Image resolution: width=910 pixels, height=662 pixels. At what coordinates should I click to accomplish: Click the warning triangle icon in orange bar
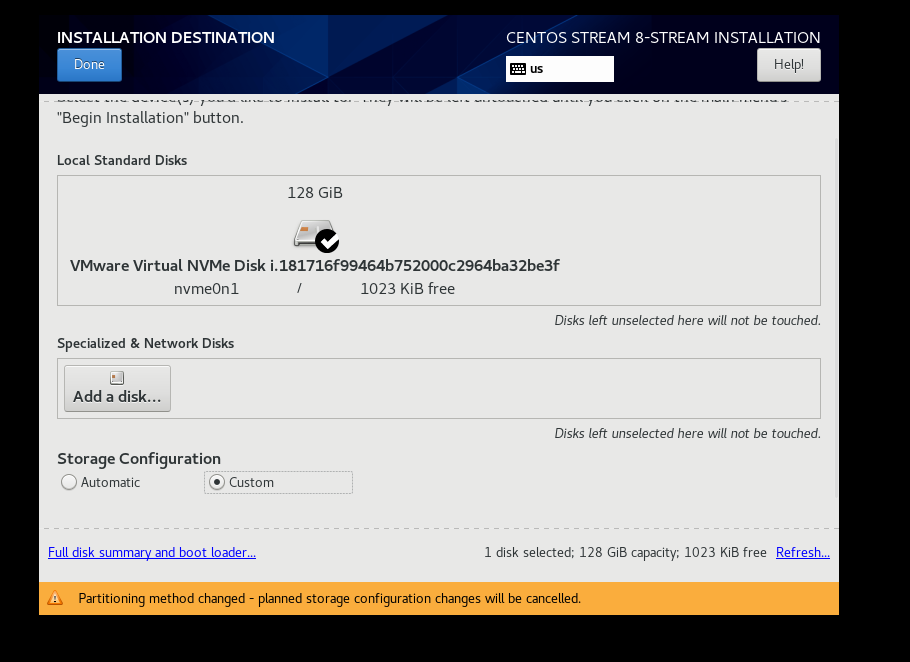coord(55,598)
